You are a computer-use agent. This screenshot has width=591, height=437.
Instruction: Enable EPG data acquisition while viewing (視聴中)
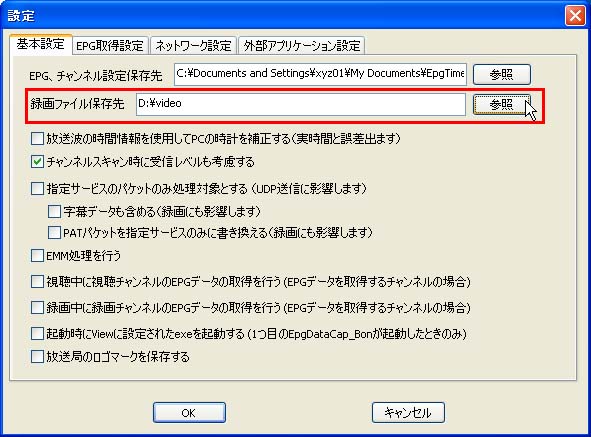click(x=37, y=282)
